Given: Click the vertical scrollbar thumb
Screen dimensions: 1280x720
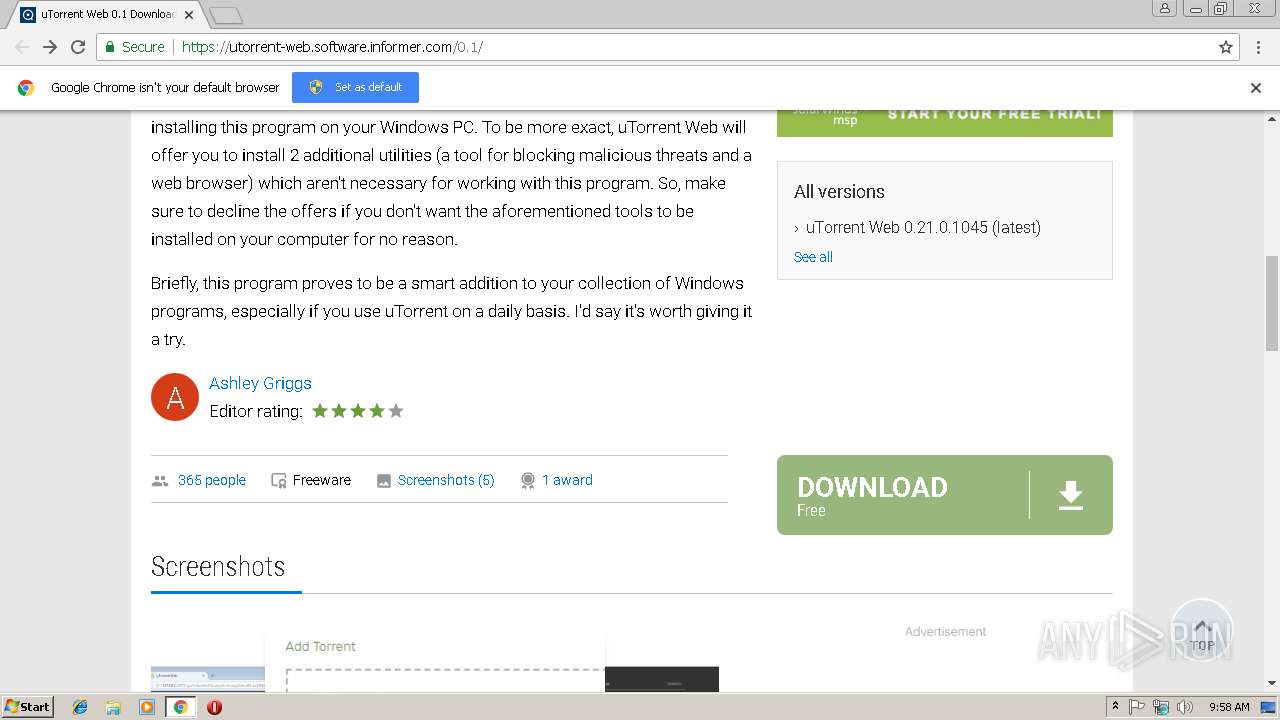Looking at the screenshot, I should tap(1272, 303).
